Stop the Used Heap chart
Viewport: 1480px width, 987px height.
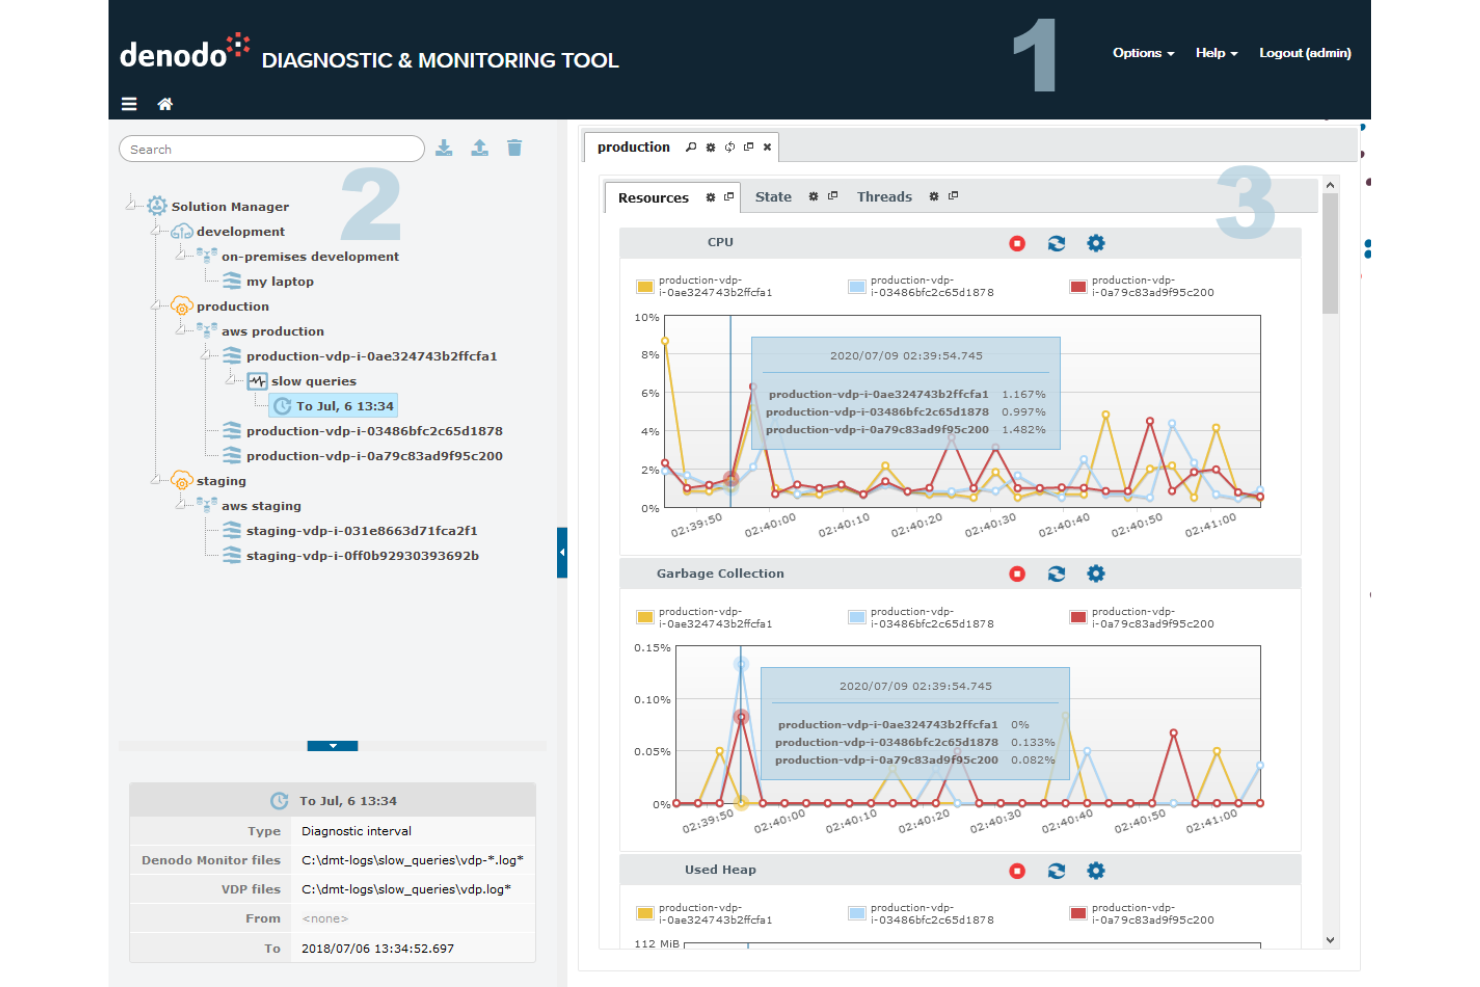pyautogui.click(x=1017, y=871)
